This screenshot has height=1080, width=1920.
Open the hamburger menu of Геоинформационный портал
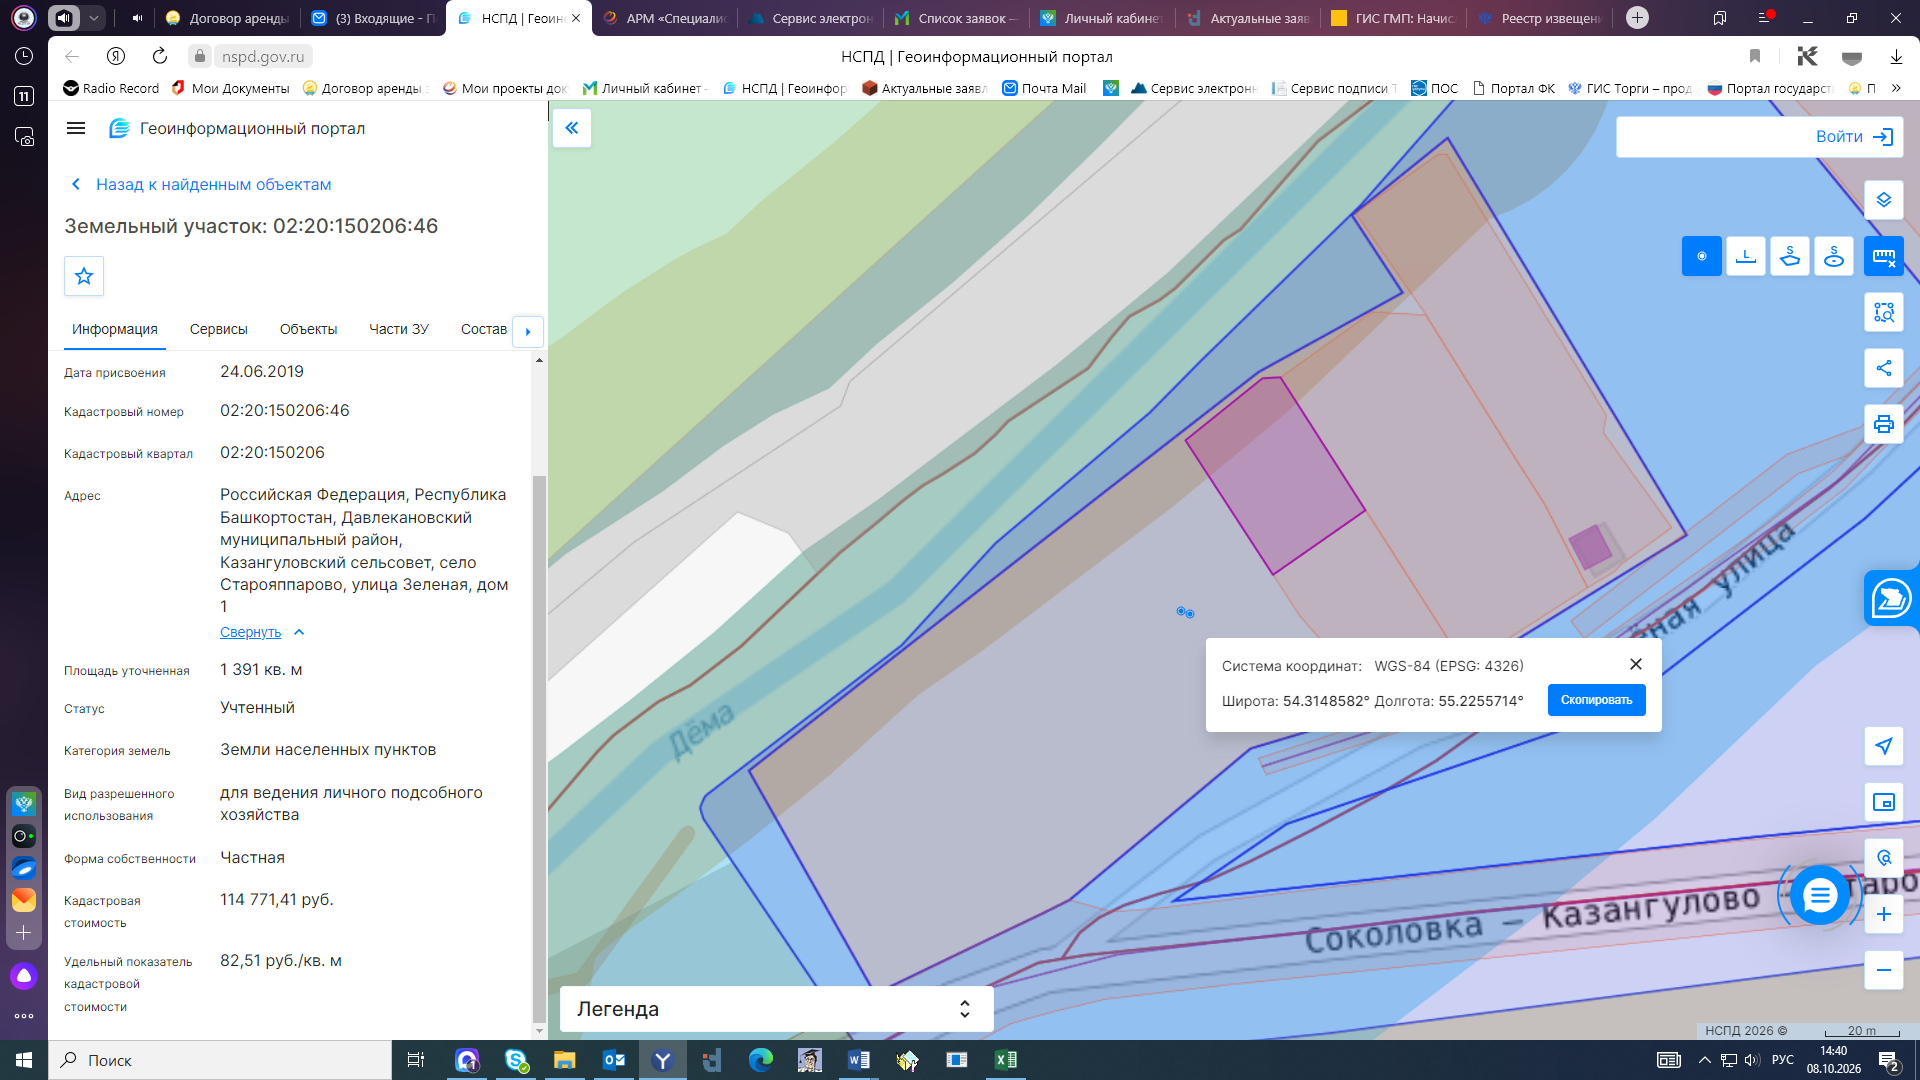(76, 128)
